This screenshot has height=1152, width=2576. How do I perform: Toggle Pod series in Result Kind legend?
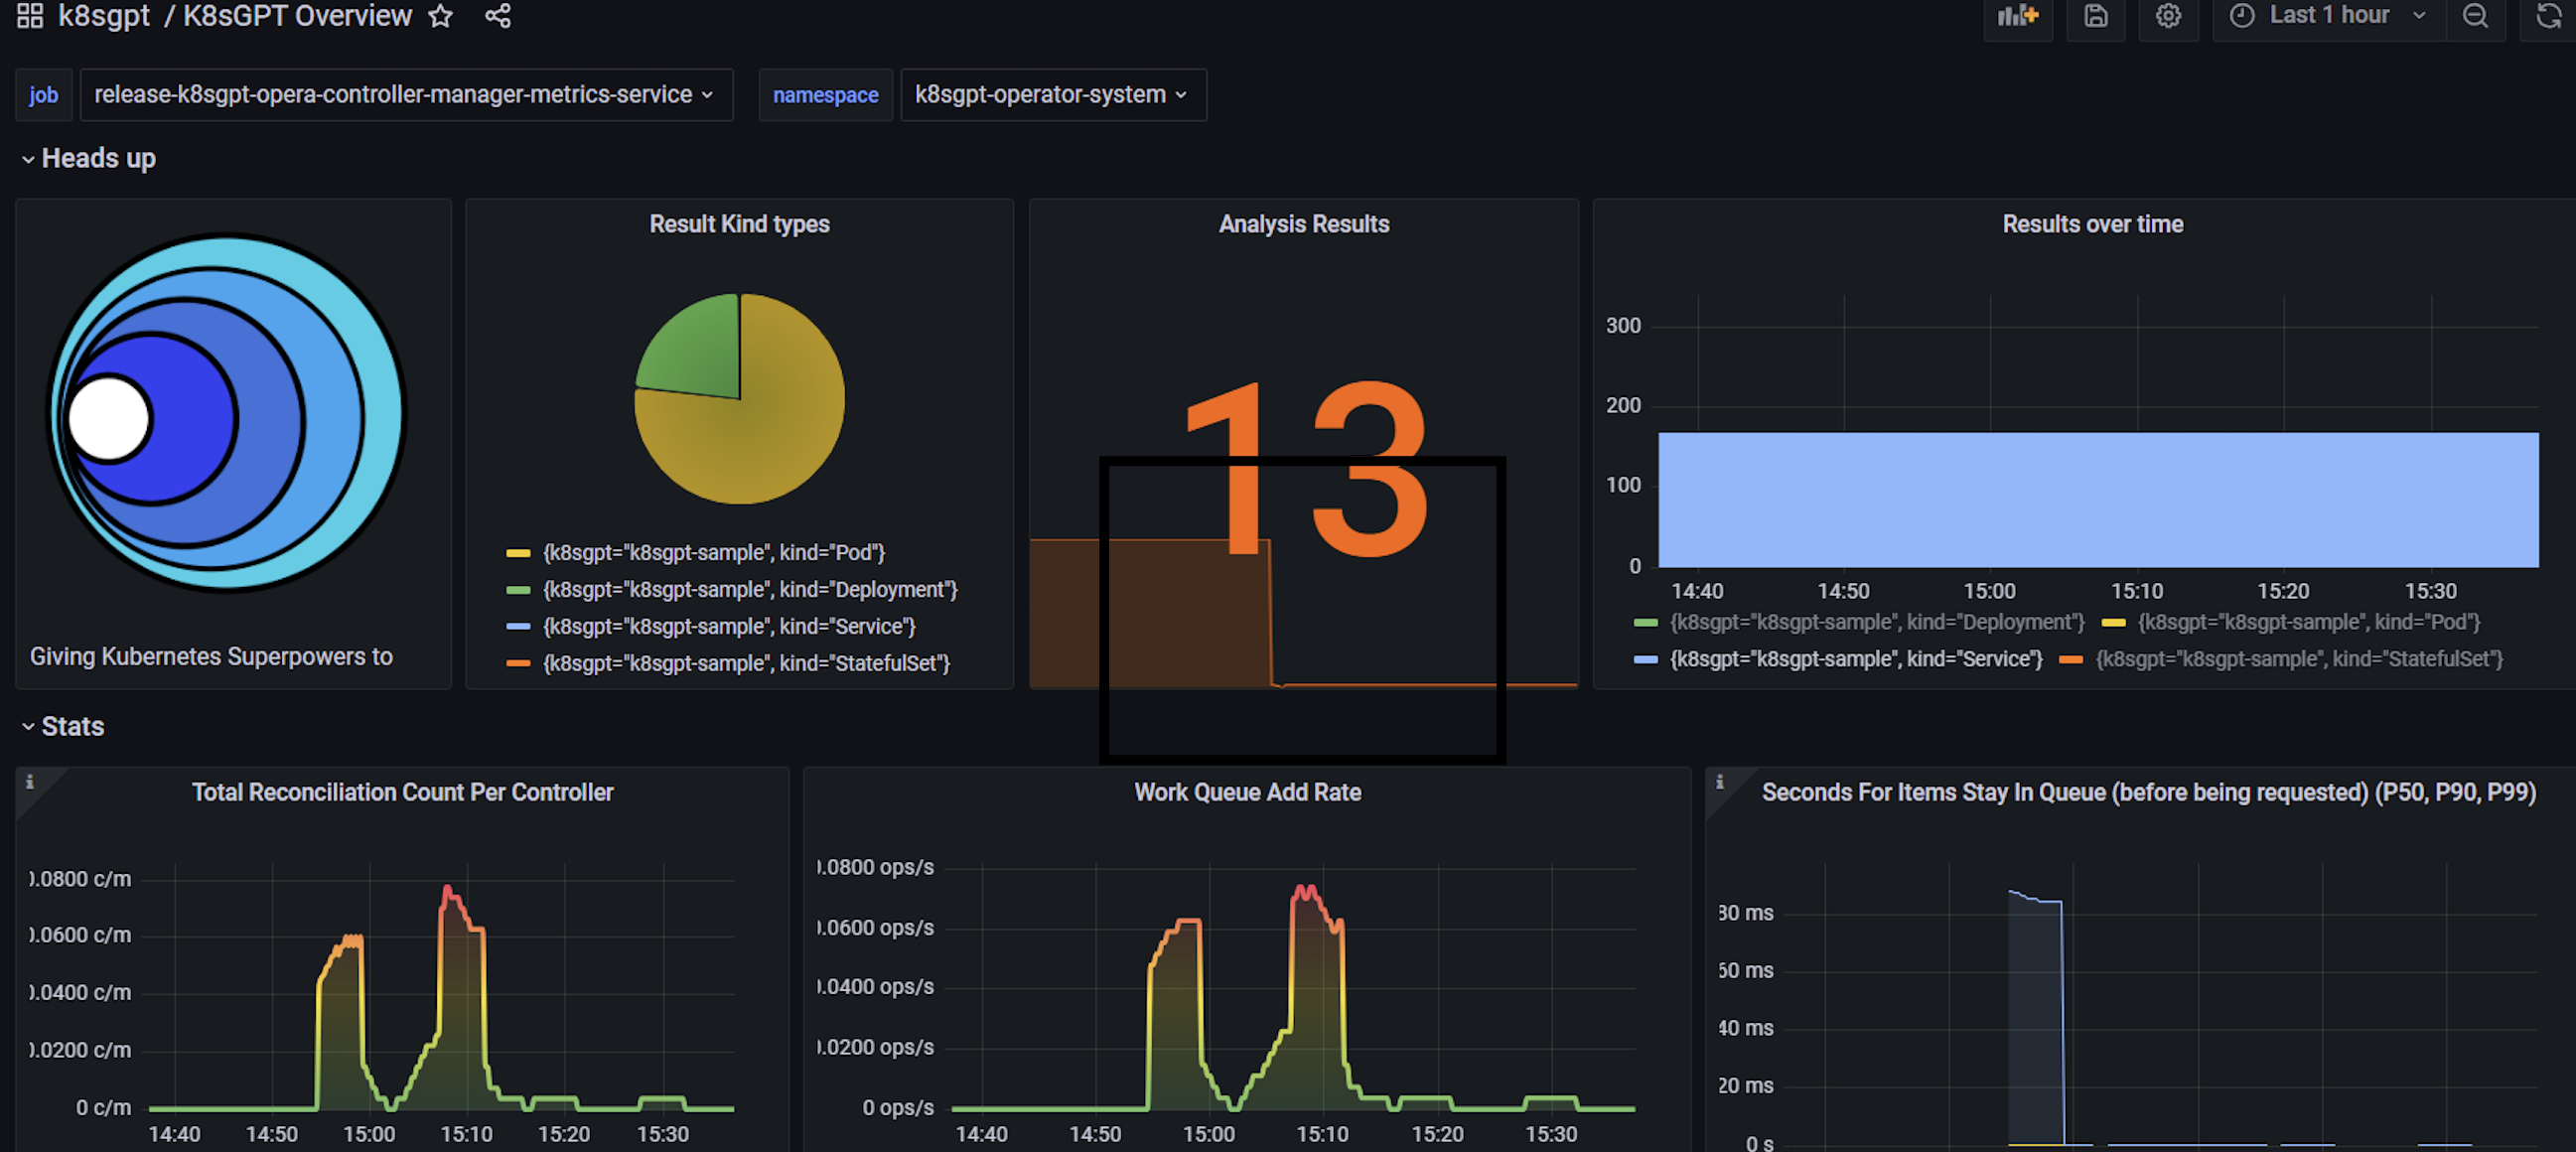pos(713,553)
